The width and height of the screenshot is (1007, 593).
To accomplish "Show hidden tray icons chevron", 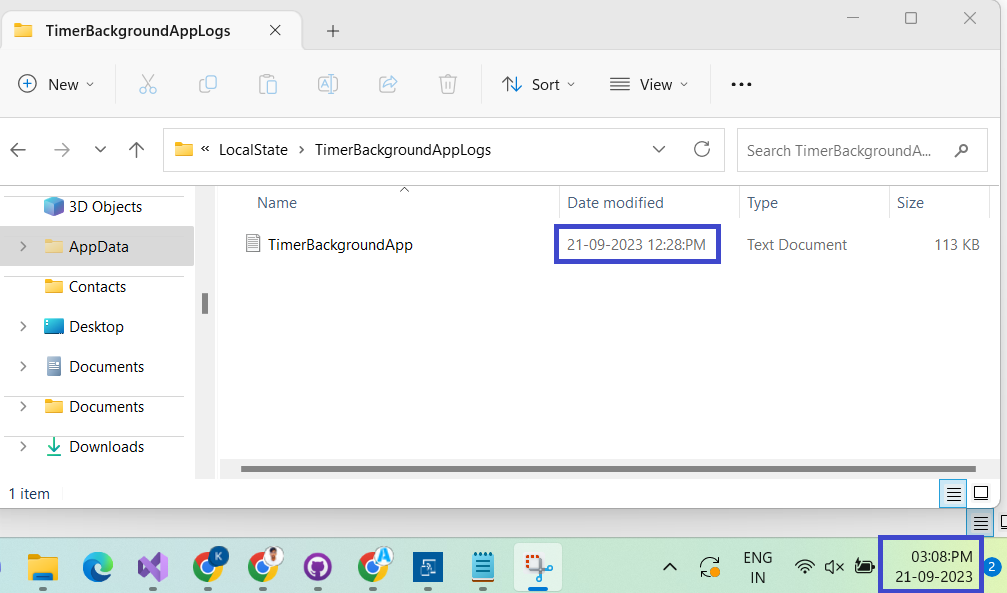I will click(x=670, y=567).
